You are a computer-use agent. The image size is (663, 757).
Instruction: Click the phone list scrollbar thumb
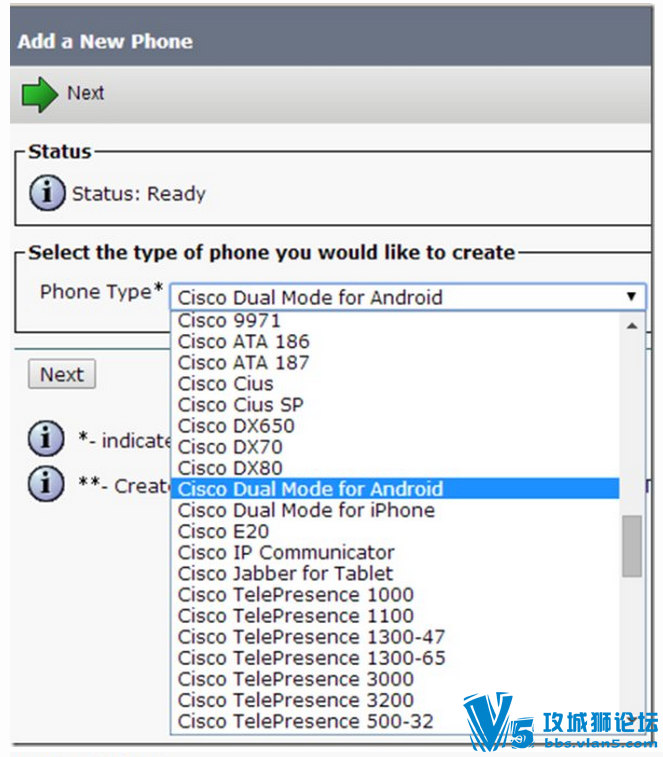point(632,546)
